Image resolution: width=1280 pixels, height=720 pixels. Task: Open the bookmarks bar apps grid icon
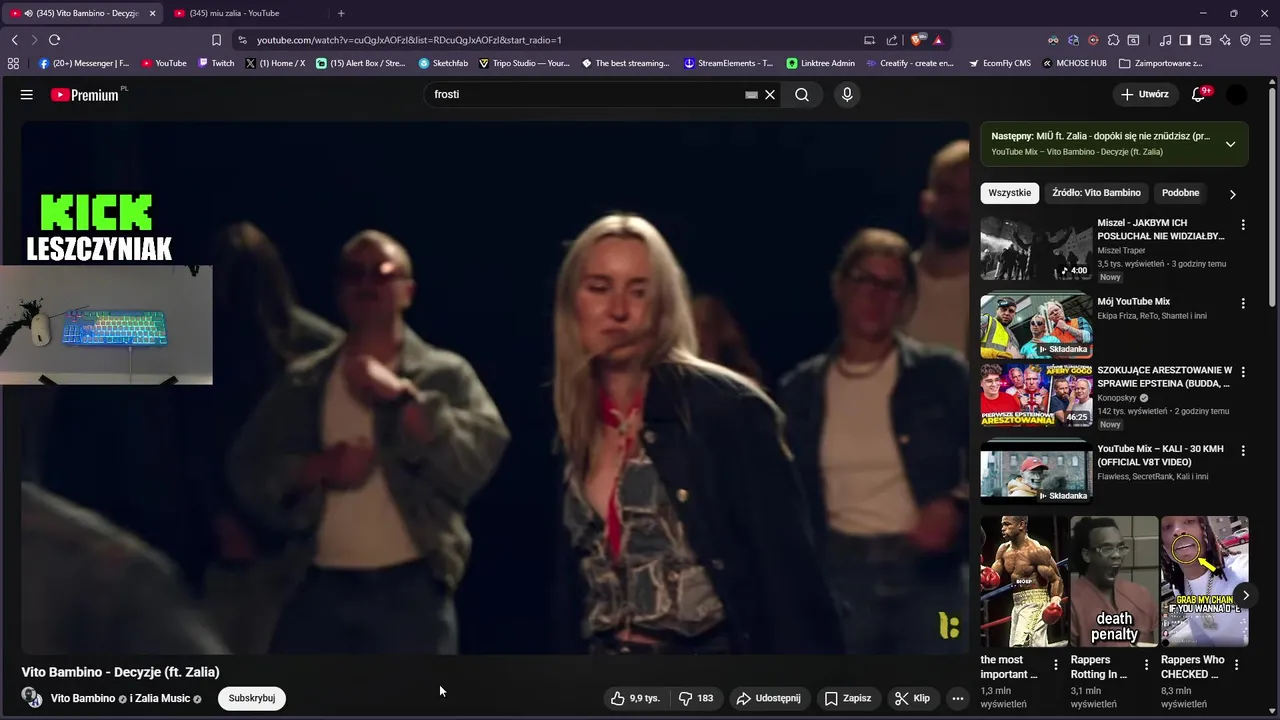[13, 63]
